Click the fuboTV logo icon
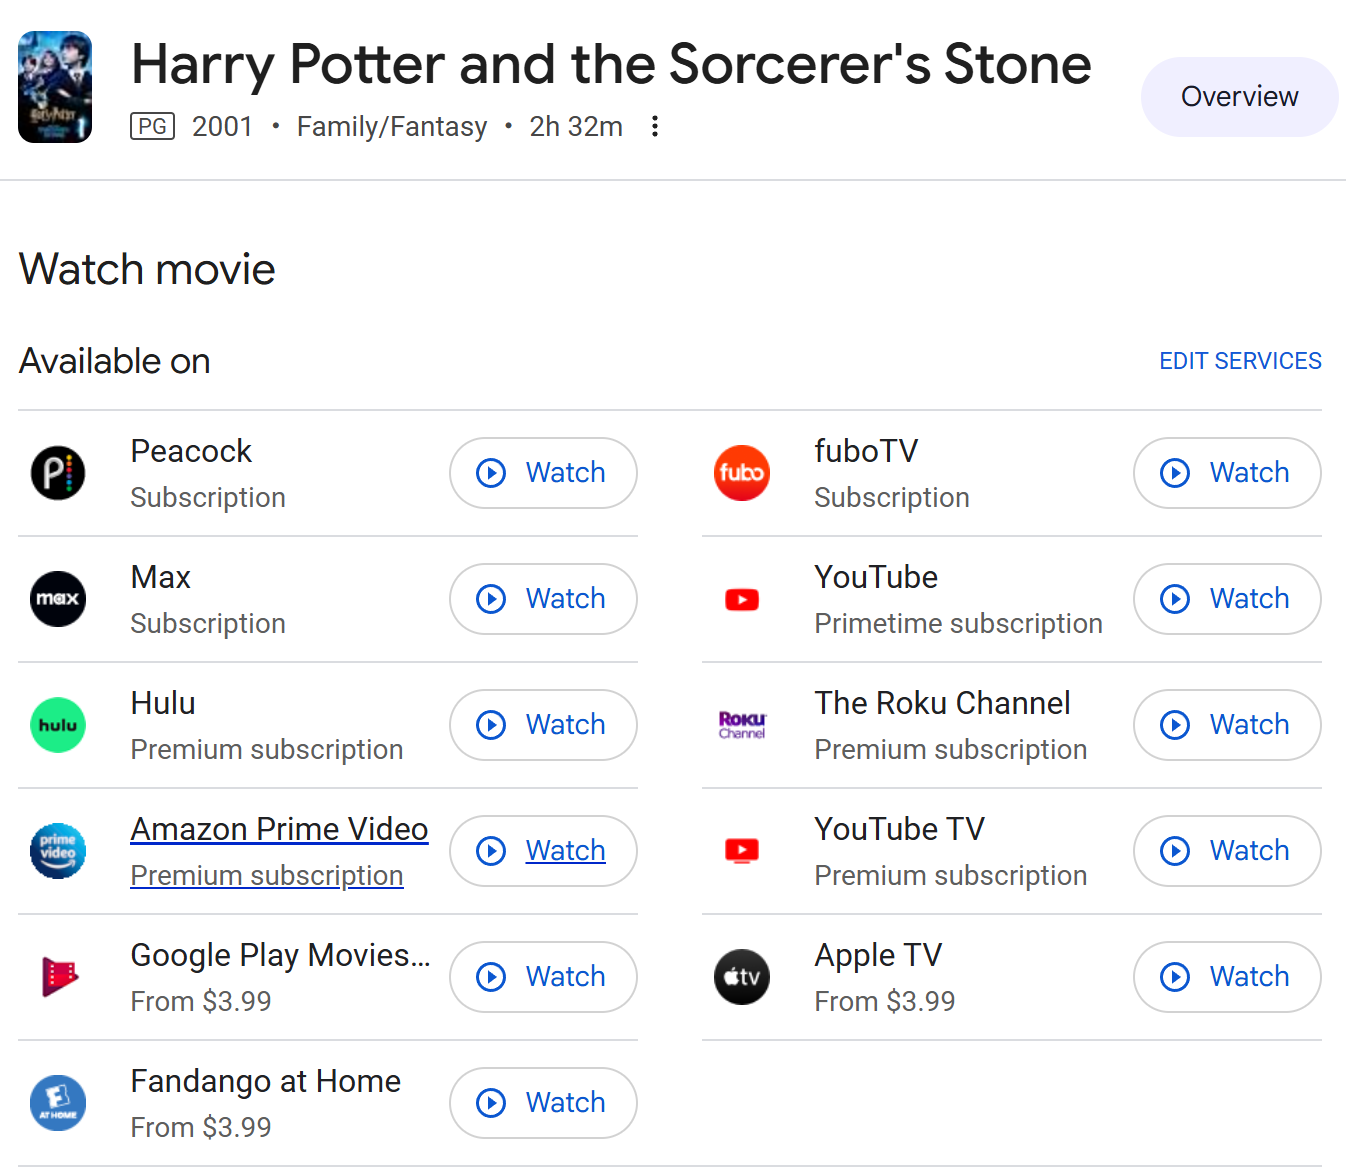The width and height of the screenshot is (1346, 1176). (742, 473)
